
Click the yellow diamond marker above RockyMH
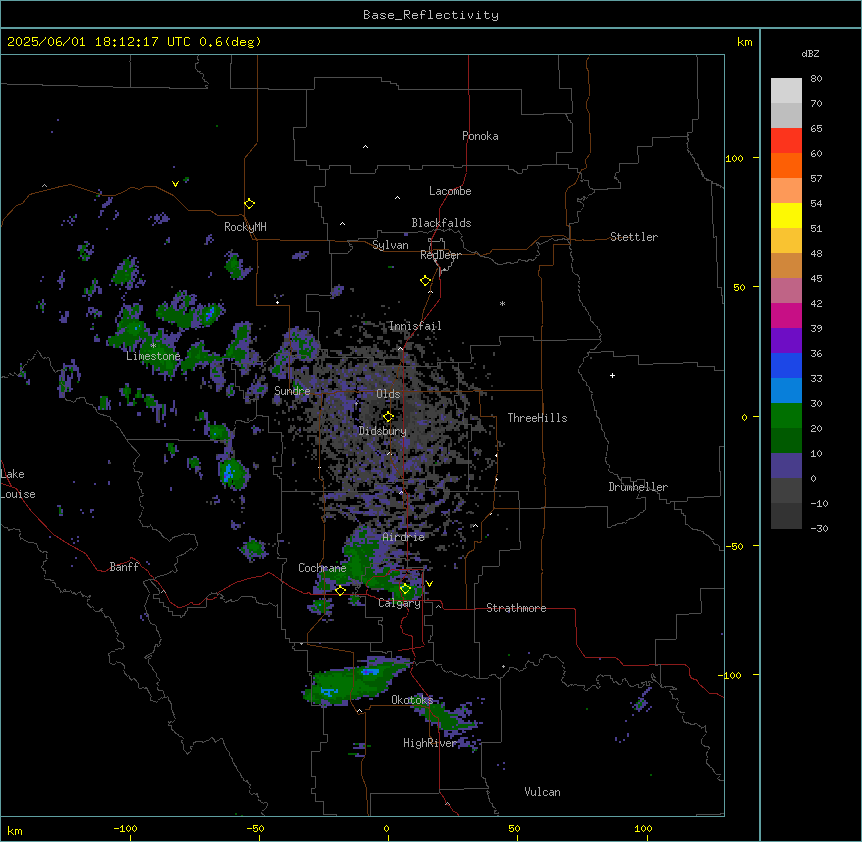[x=249, y=203]
